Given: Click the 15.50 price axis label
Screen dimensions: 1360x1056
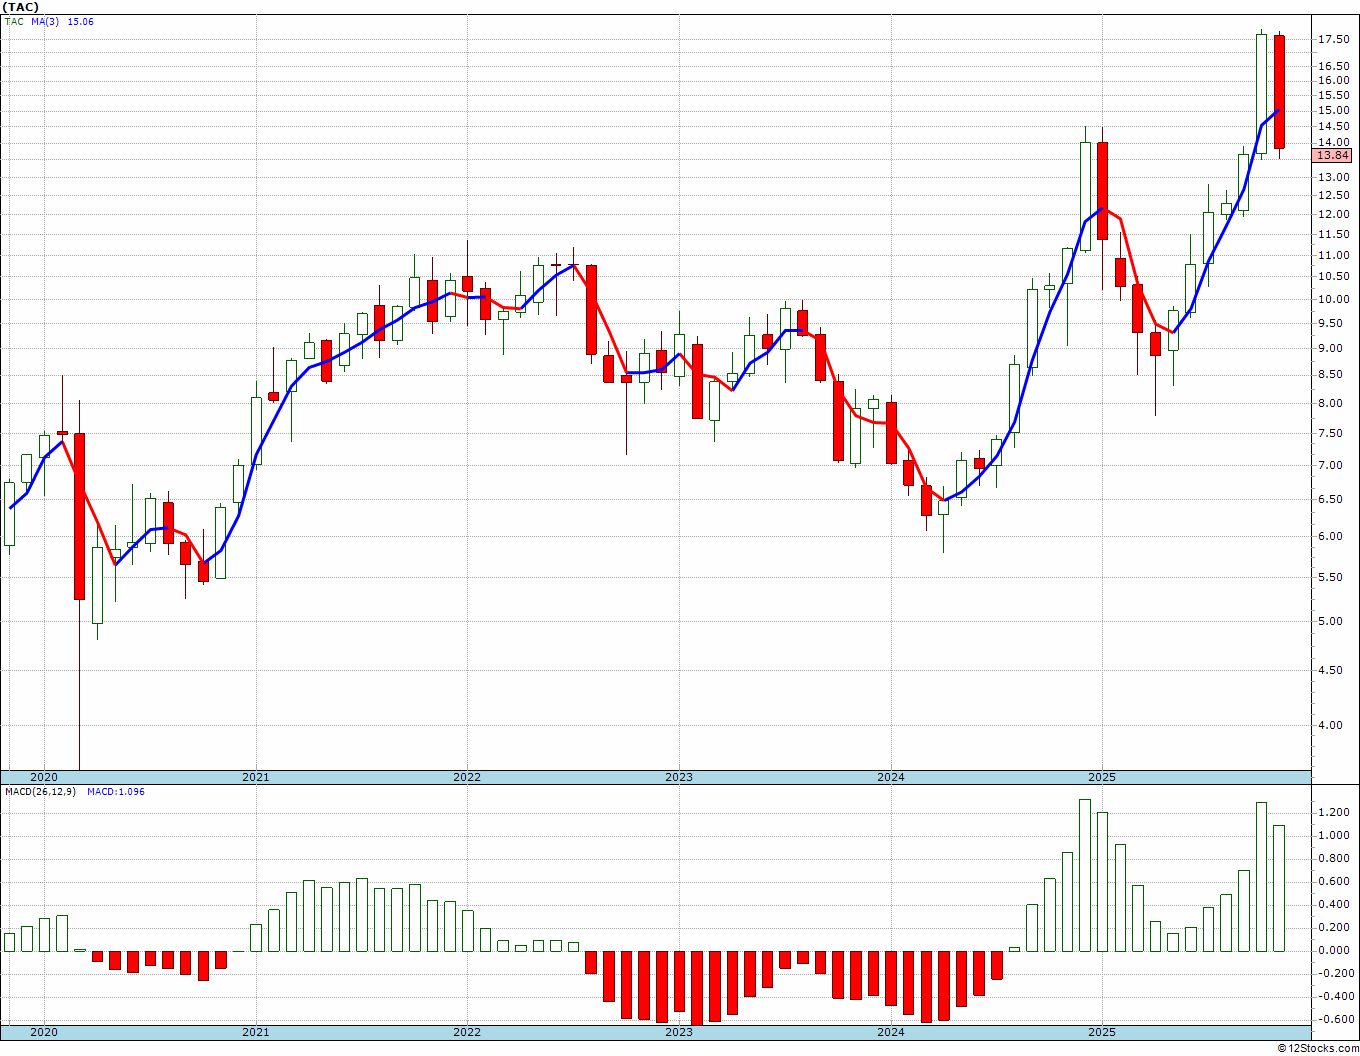Looking at the screenshot, I should [x=1333, y=95].
